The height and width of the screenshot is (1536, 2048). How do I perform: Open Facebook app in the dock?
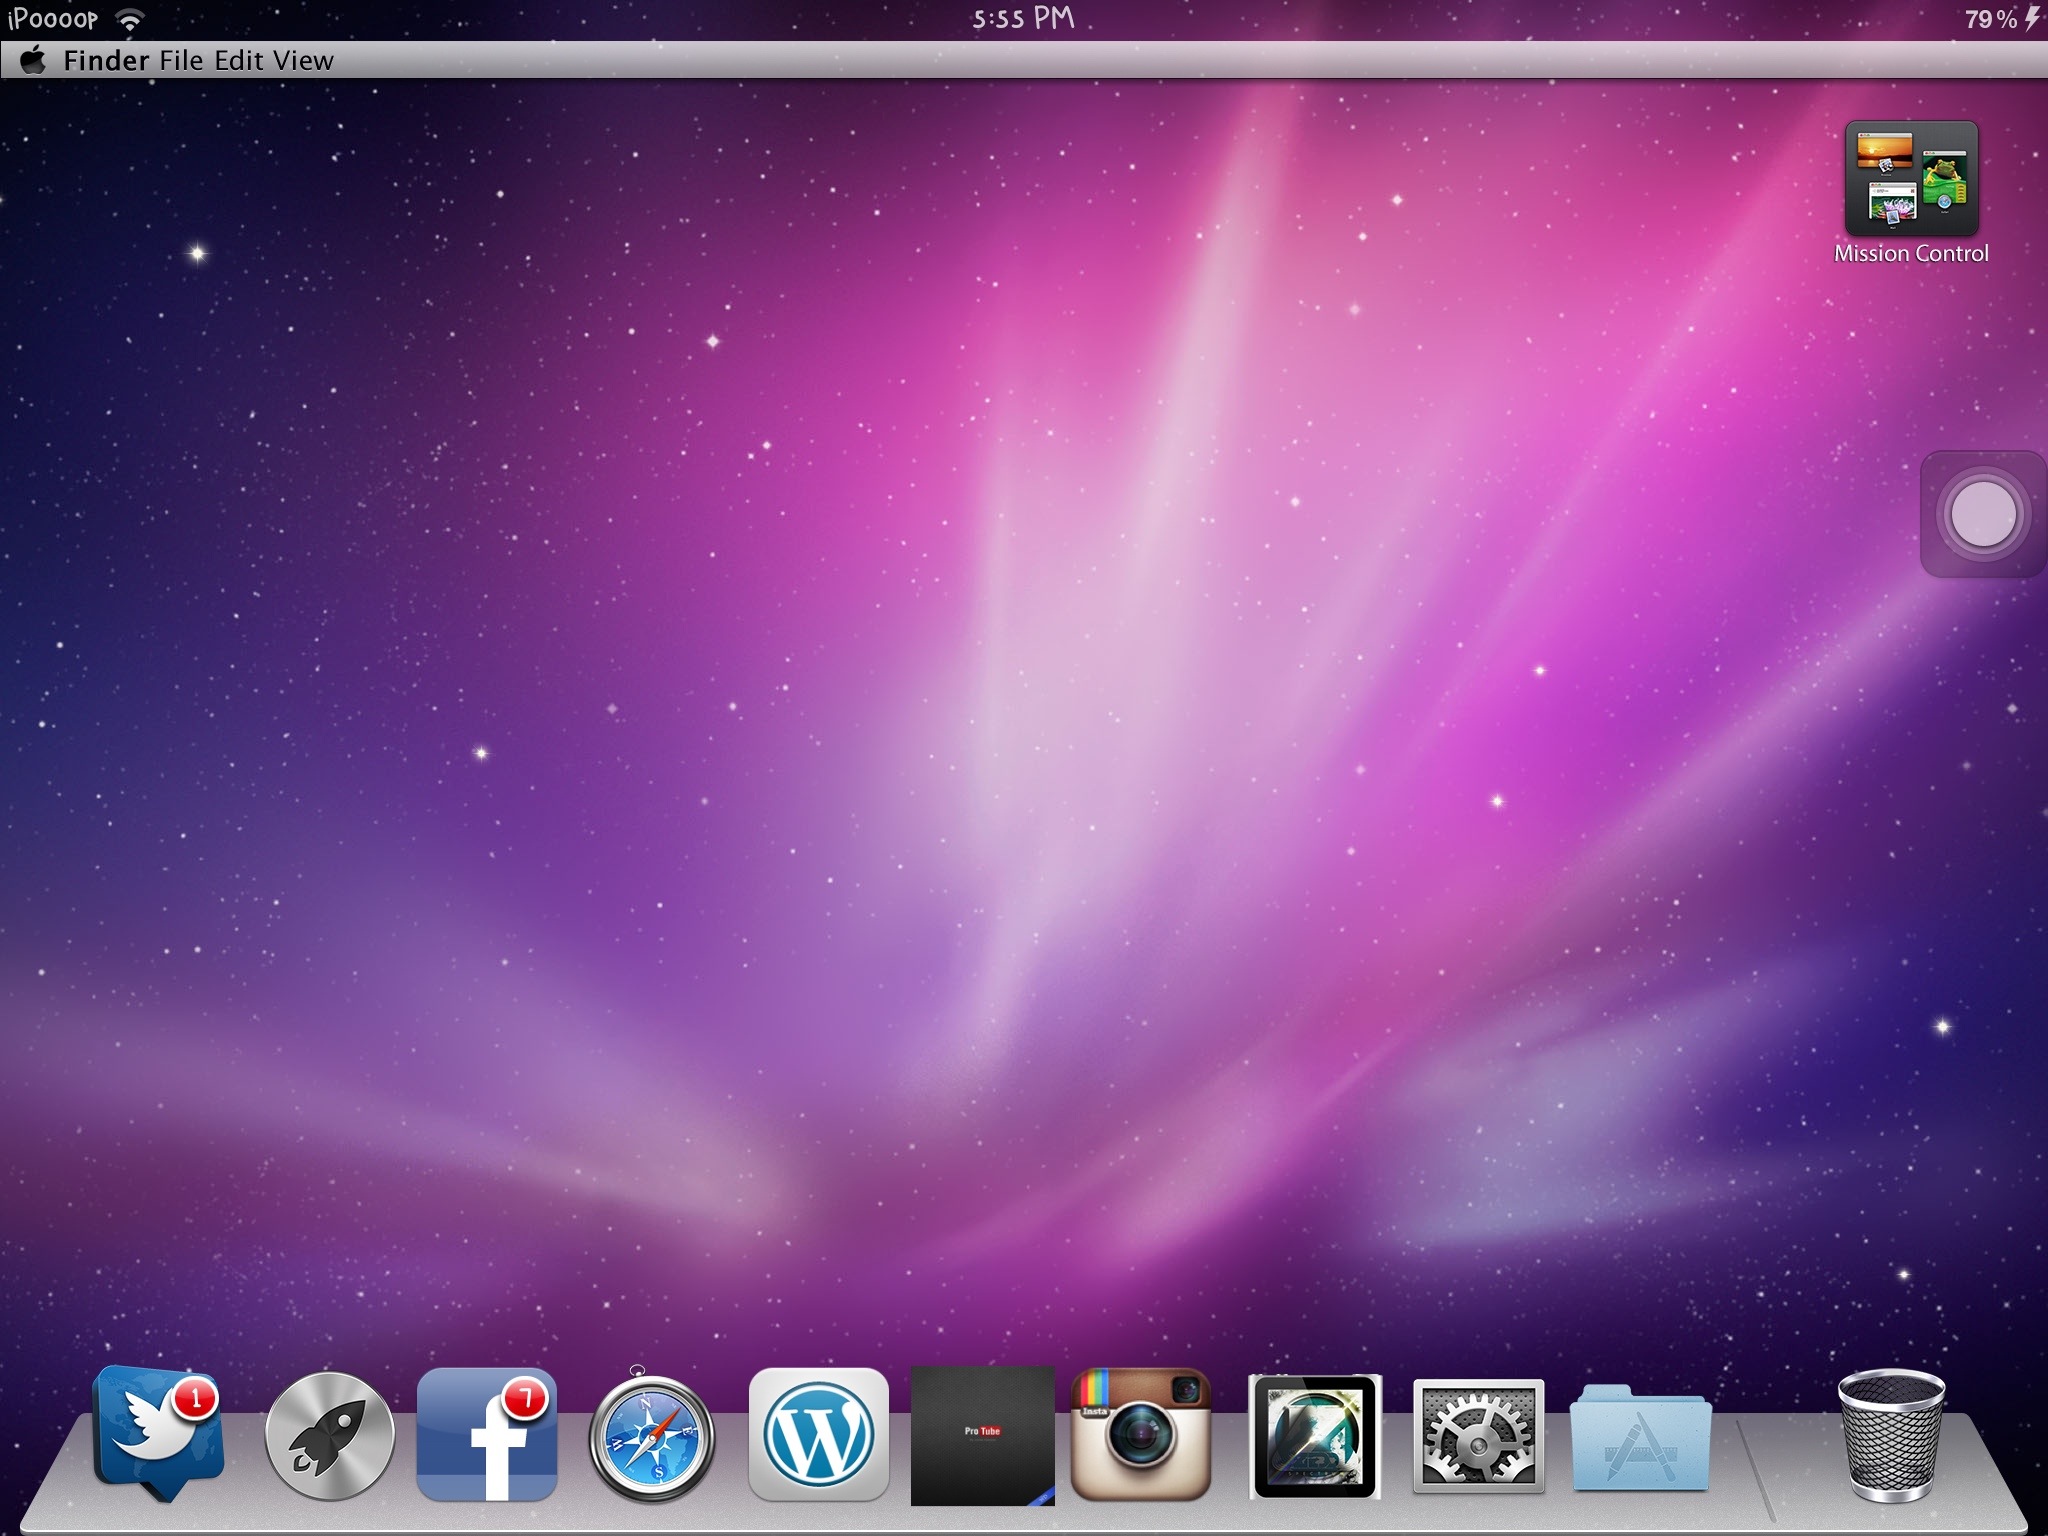point(487,1434)
